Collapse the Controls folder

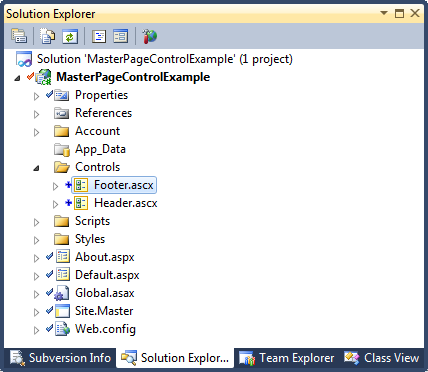pos(36,168)
